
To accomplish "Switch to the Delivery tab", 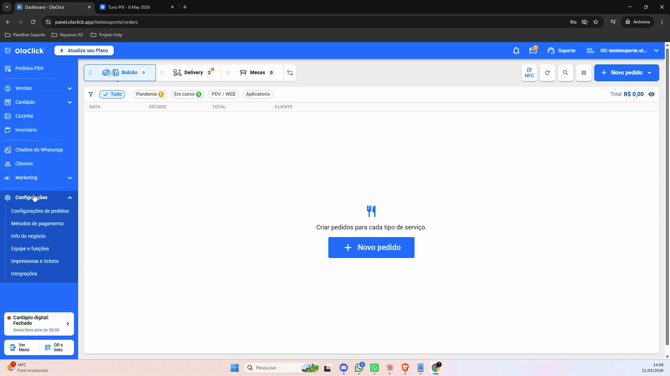I will pos(193,73).
